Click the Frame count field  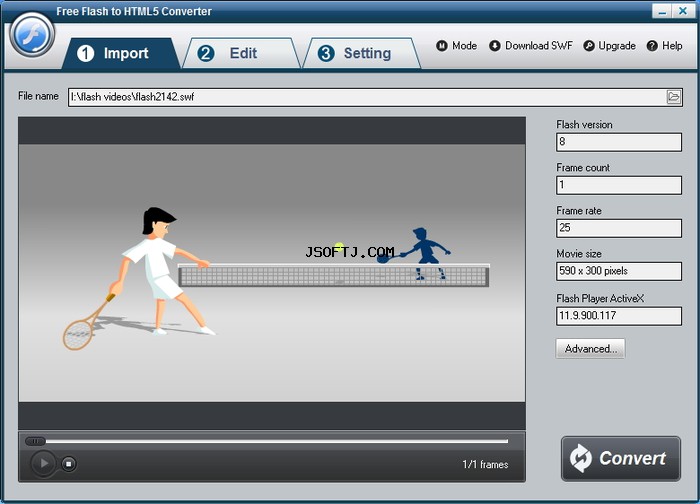(619, 185)
